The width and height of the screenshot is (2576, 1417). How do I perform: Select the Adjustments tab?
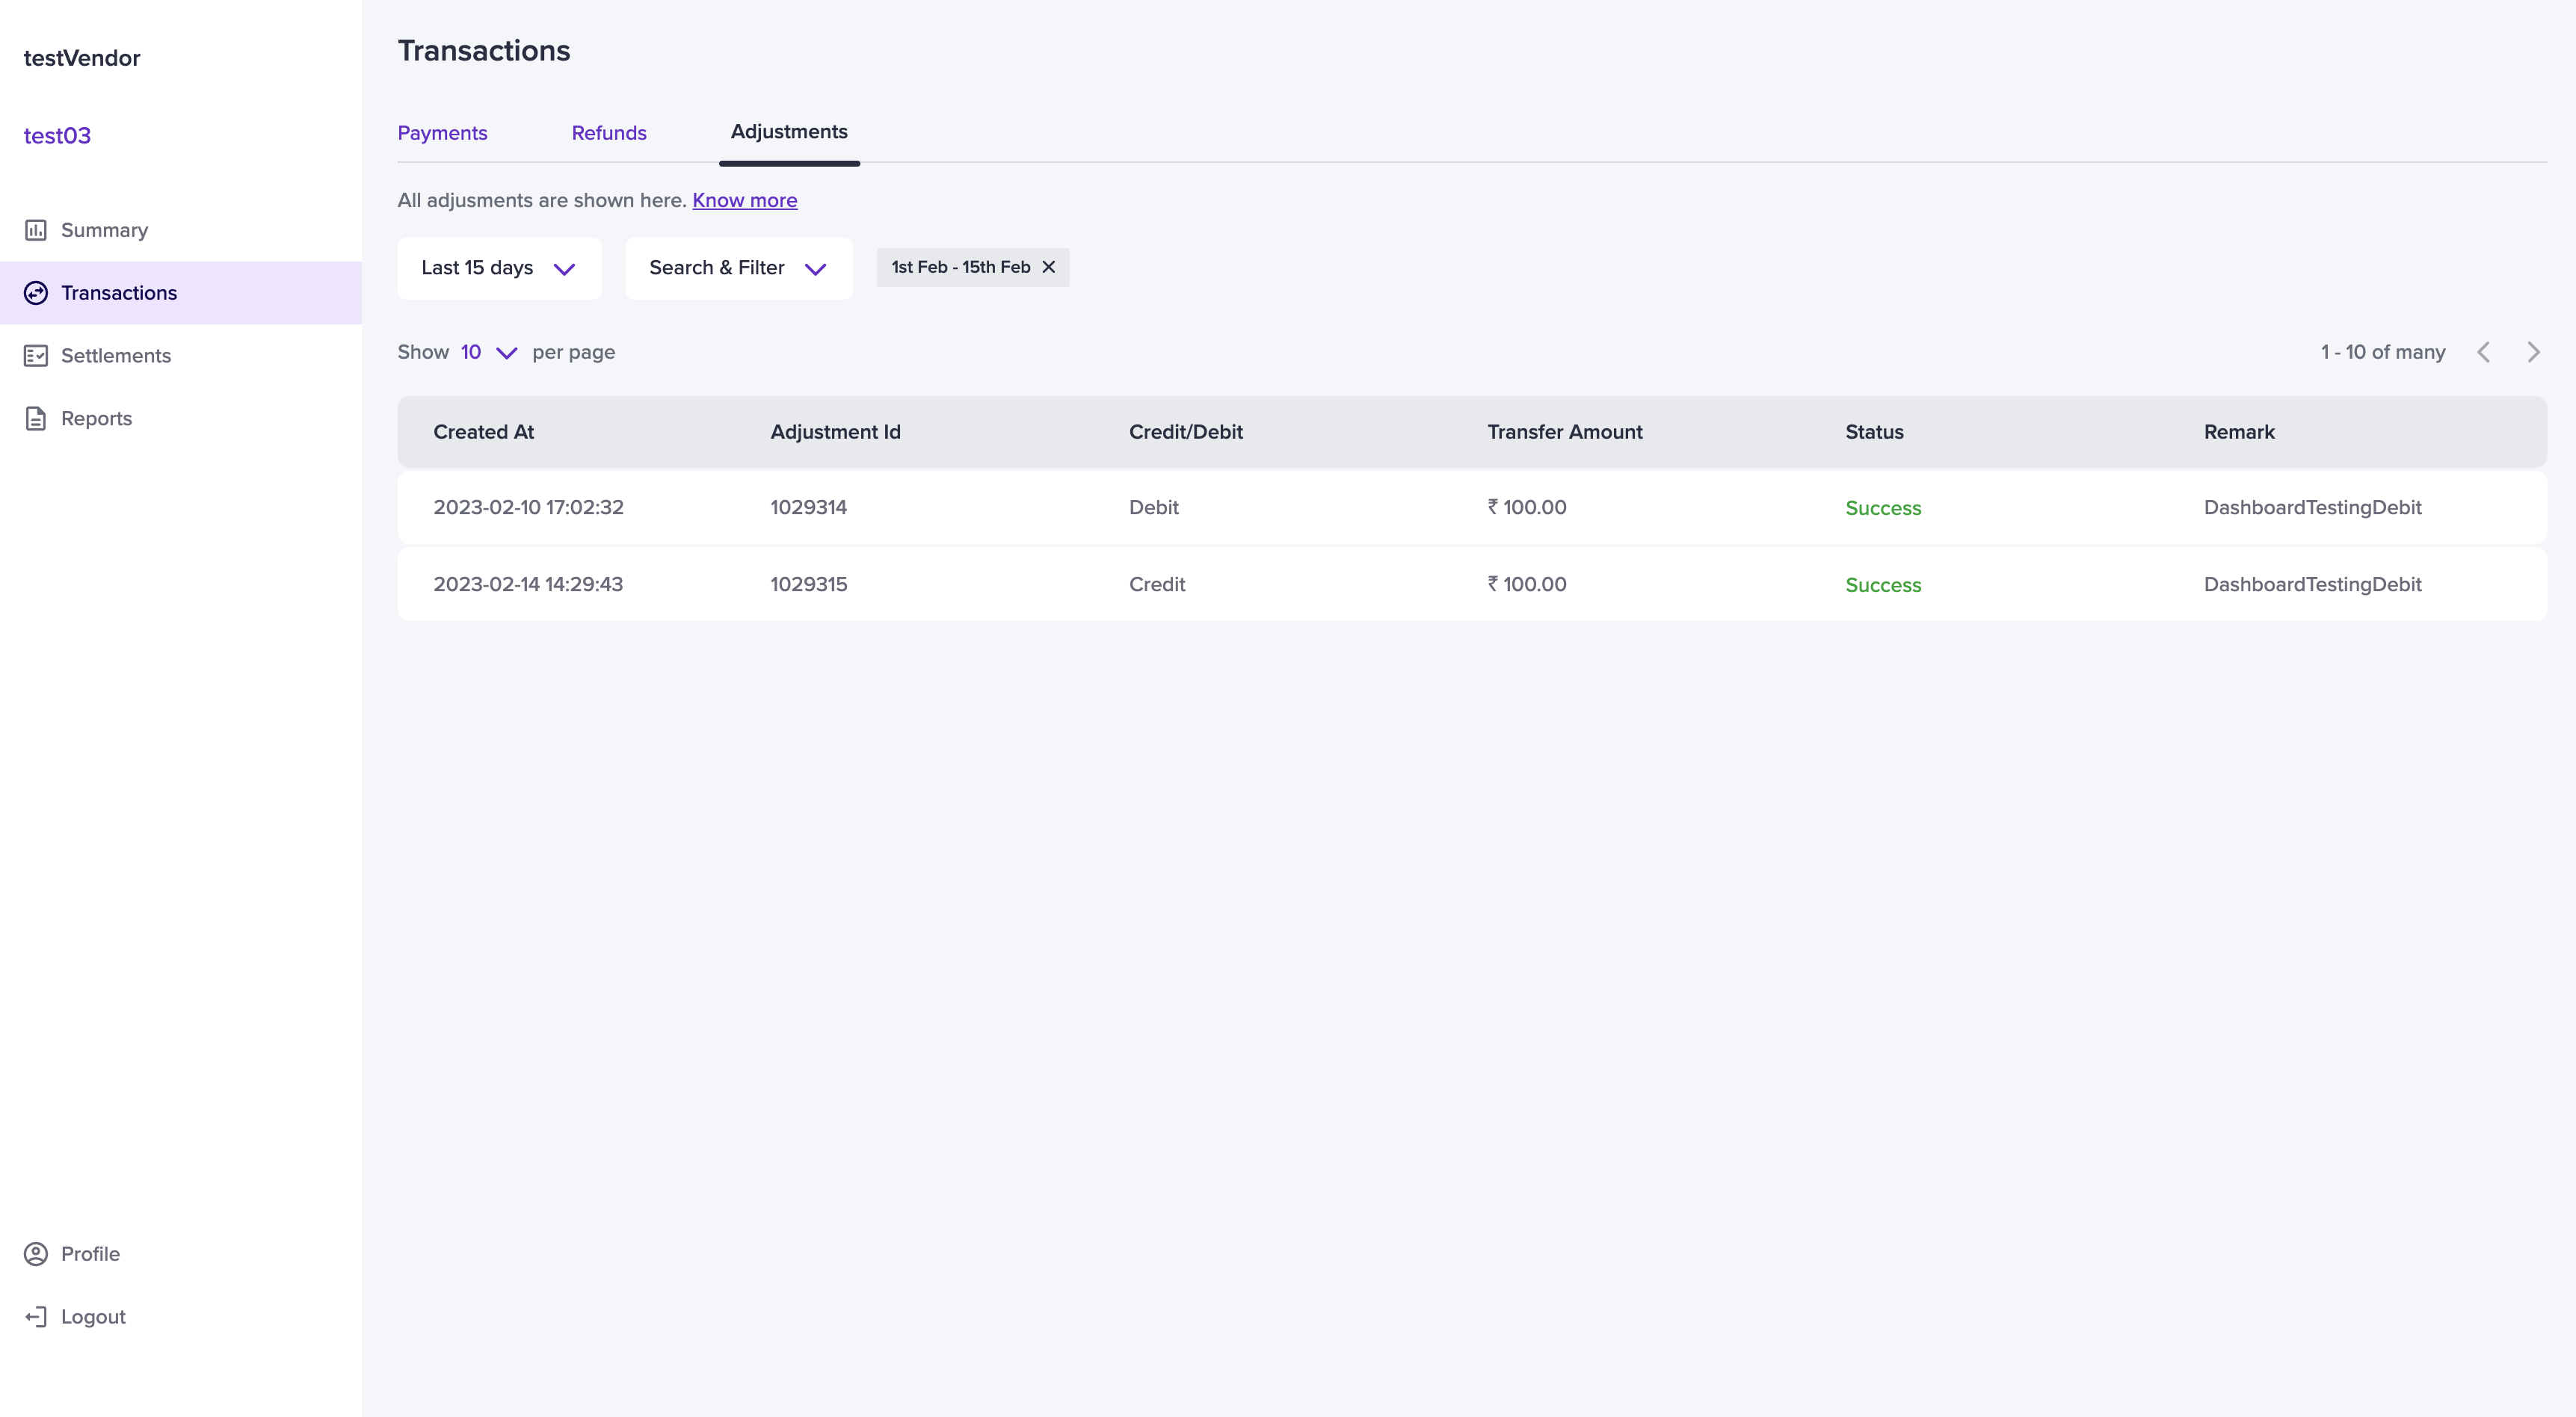click(789, 132)
